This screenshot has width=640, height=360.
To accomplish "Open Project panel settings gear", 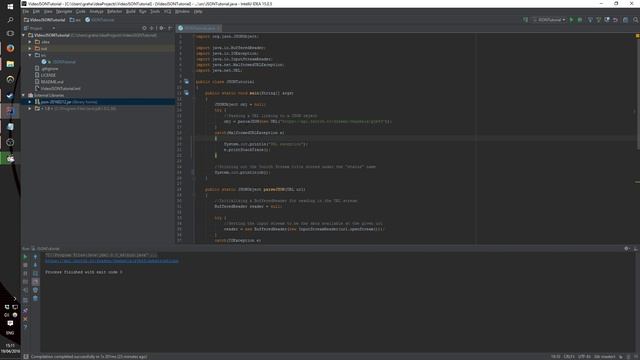I will coord(162,28).
